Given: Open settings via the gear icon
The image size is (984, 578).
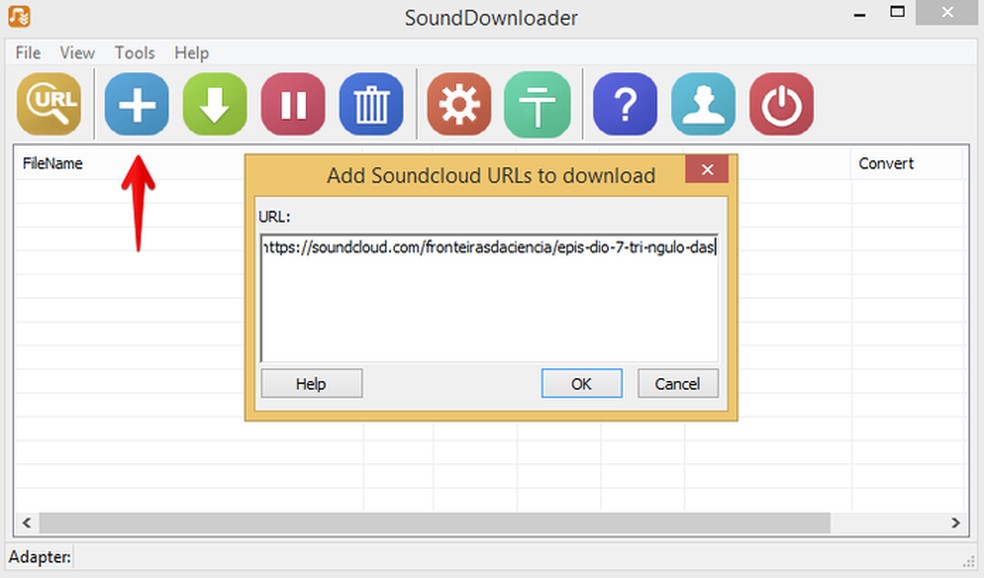Looking at the screenshot, I should (458, 103).
